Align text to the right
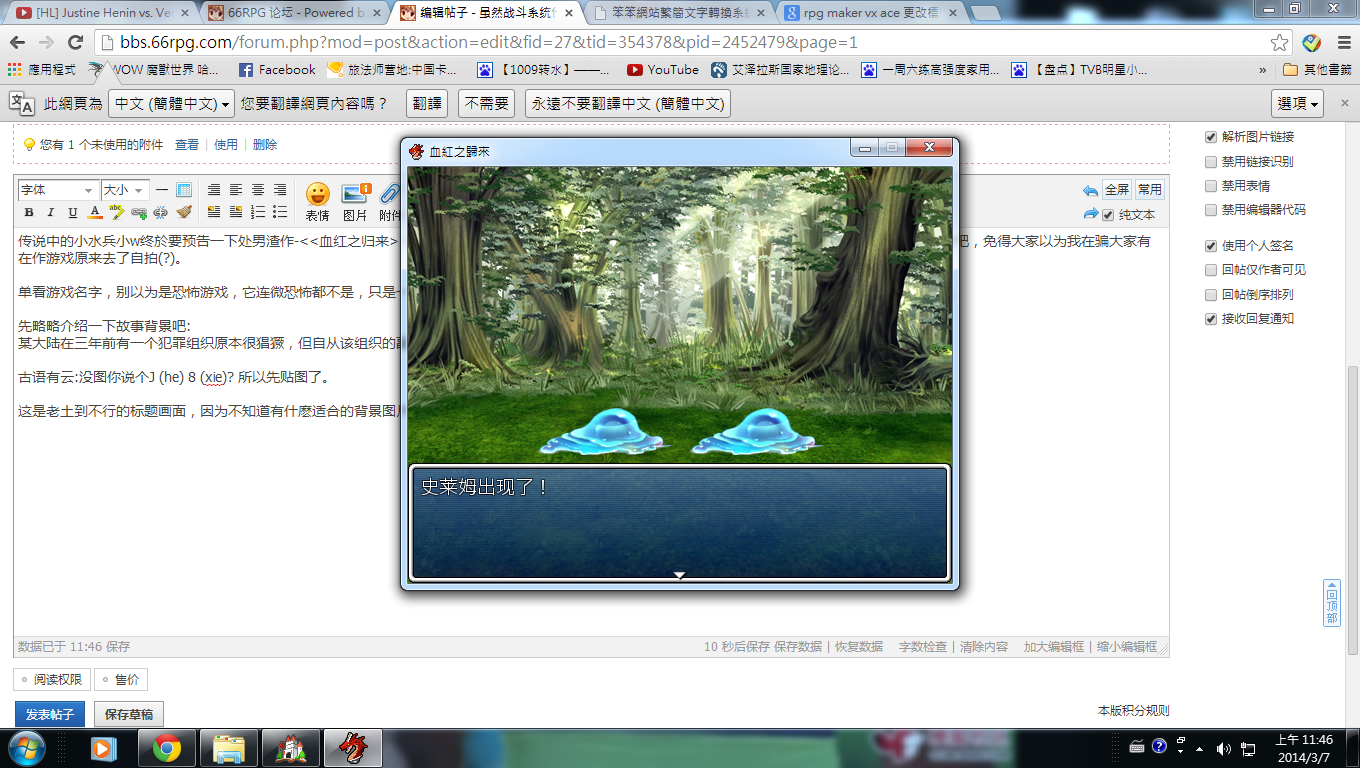1360x768 pixels. point(280,190)
